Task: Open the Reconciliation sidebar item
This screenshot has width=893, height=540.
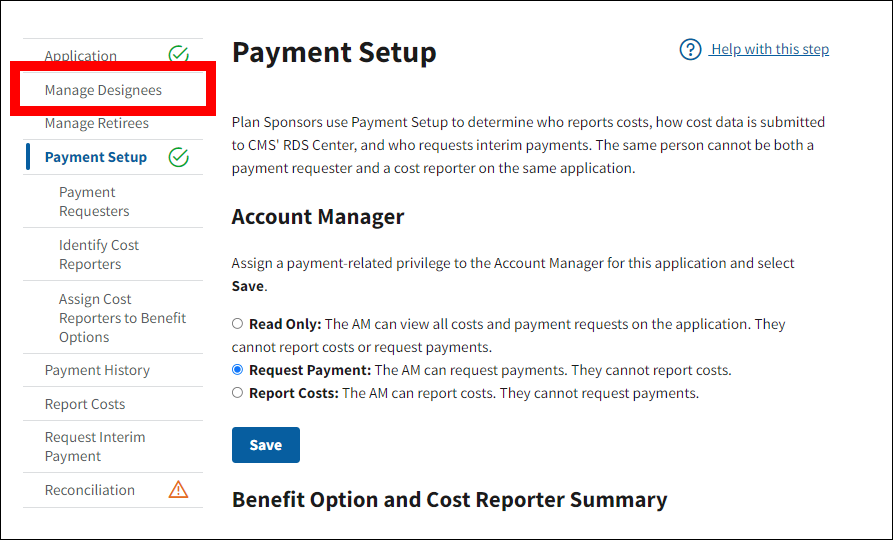Action: (90, 490)
